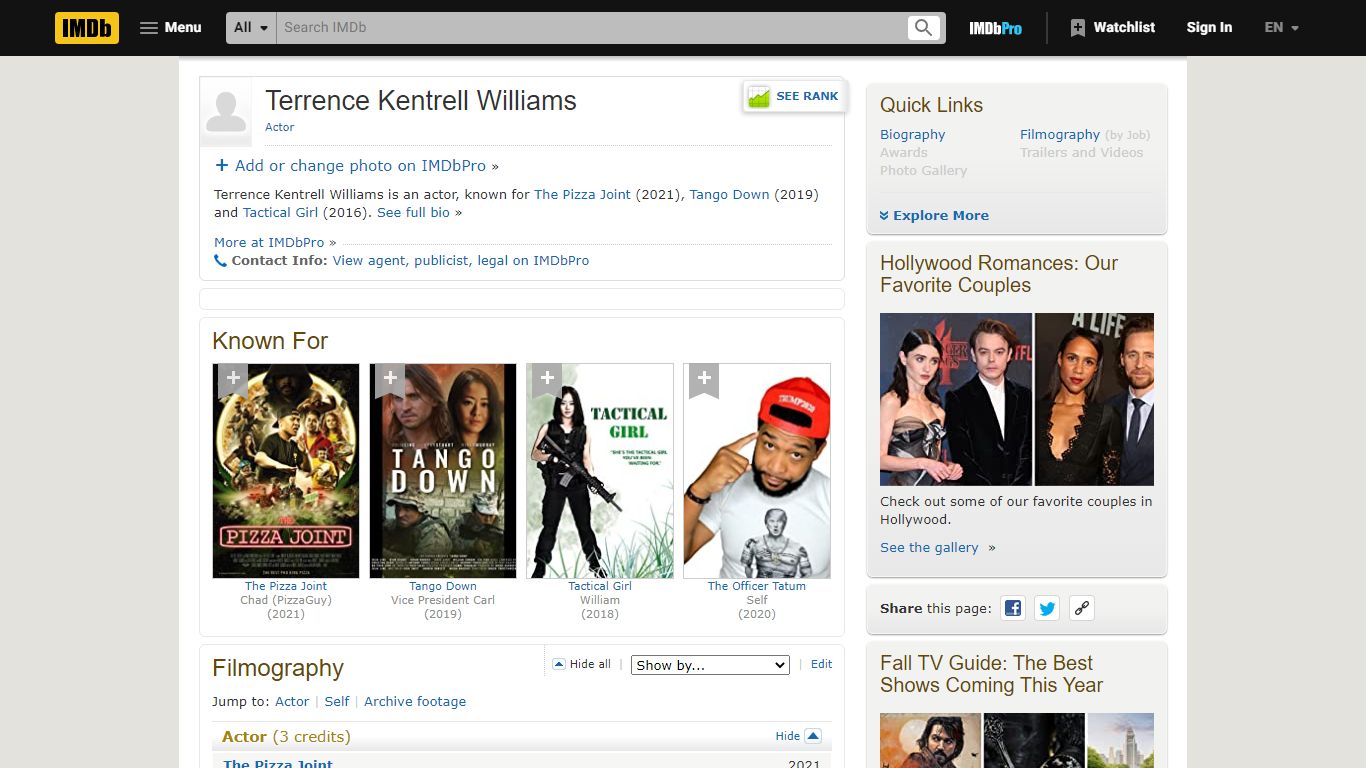View agent, publicist, legal on IMDbPro

pos(461,261)
